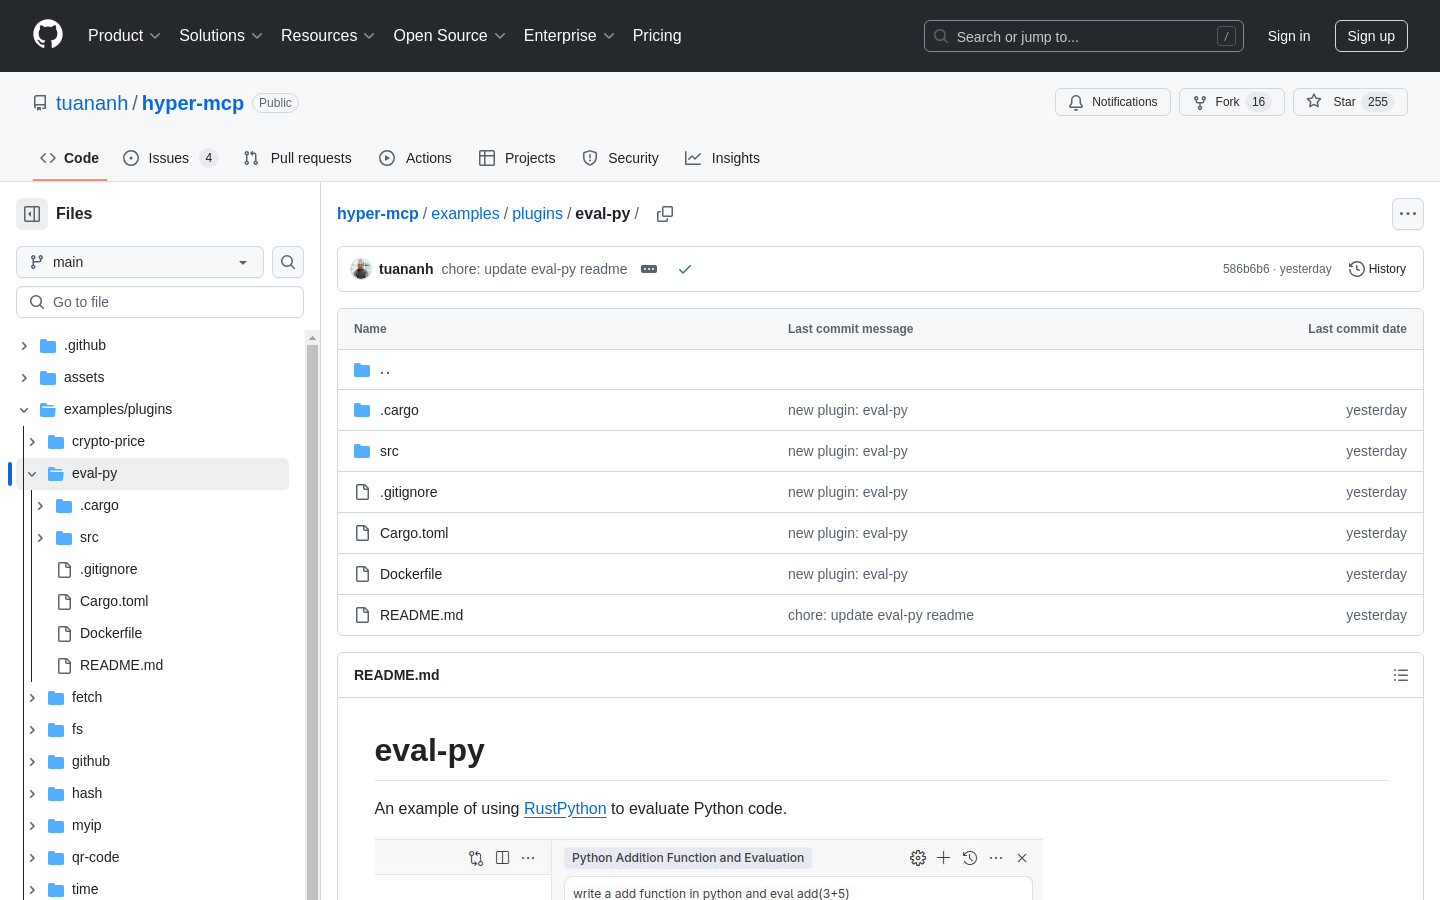
Task: Open README.md in the file tree
Action: pyautogui.click(x=121, y=665)
